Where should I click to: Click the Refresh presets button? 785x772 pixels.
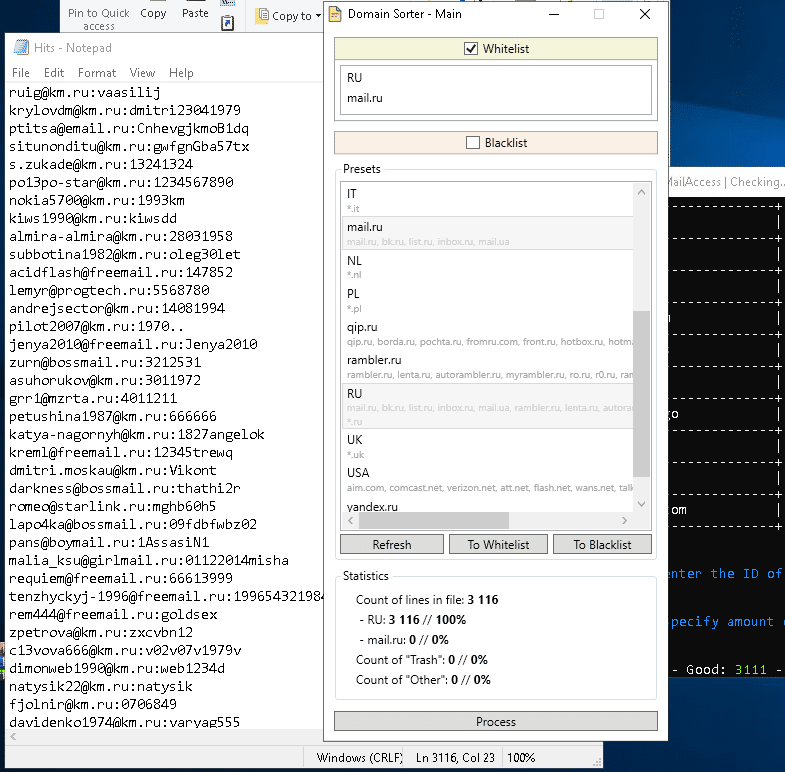(x=391, y=545)
